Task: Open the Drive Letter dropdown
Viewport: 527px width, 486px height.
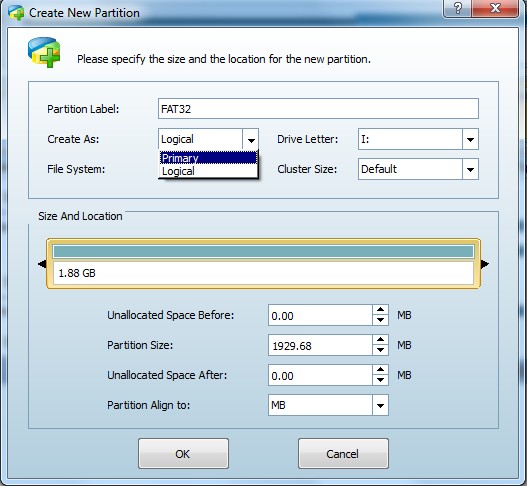Action: tap(470, 139)
